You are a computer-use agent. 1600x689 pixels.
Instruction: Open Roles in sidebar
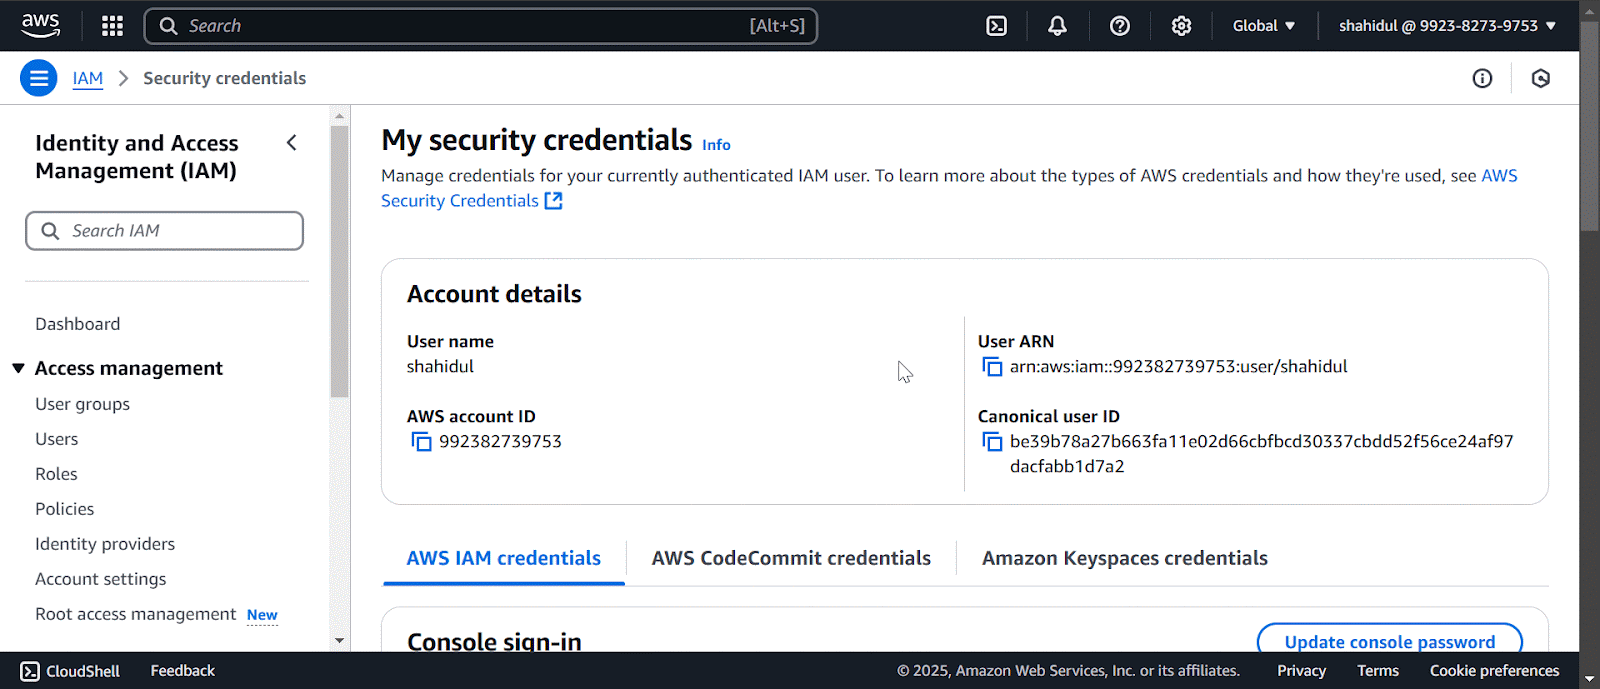click(x=57, y=474)
